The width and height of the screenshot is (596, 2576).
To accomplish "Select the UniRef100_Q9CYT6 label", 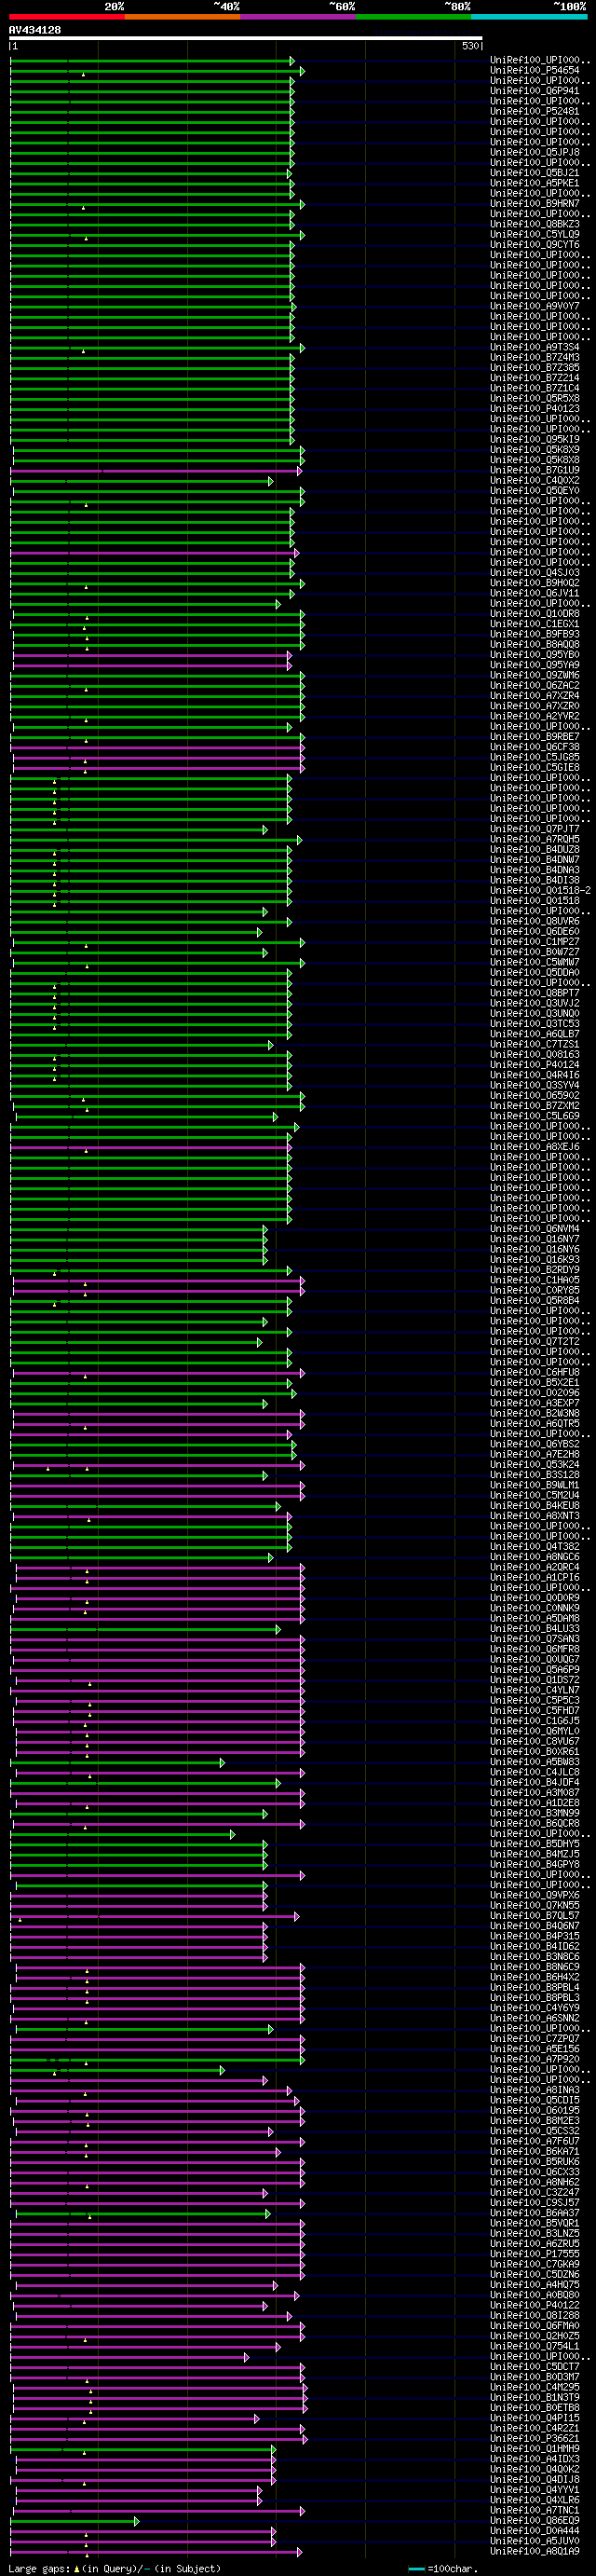I will [535, 245].
